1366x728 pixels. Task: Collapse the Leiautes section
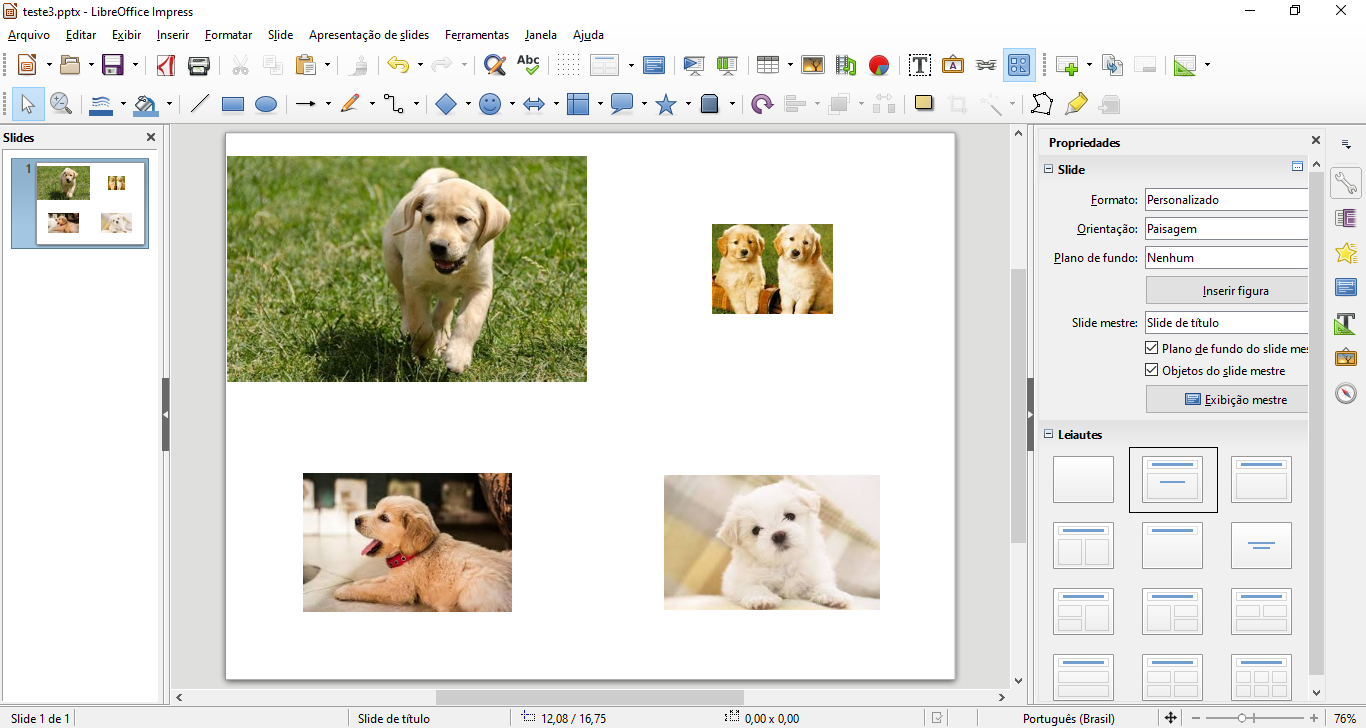(1049, 434)
